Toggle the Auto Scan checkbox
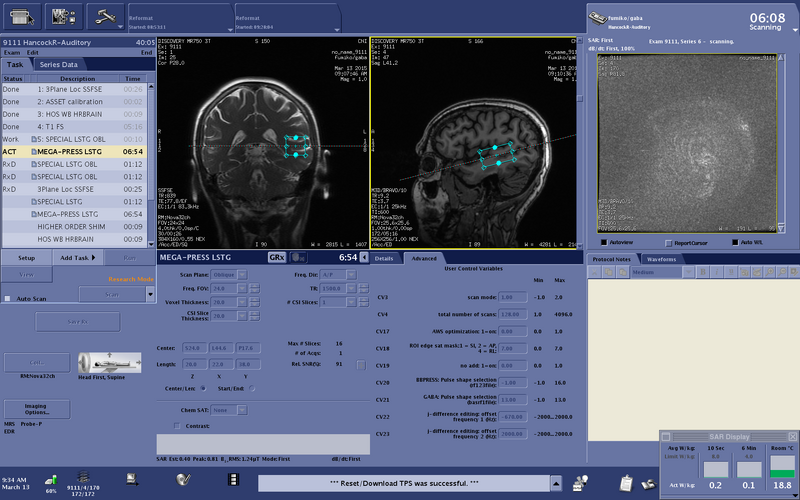This screenshot has height=500, width=800. click(8, 298)
